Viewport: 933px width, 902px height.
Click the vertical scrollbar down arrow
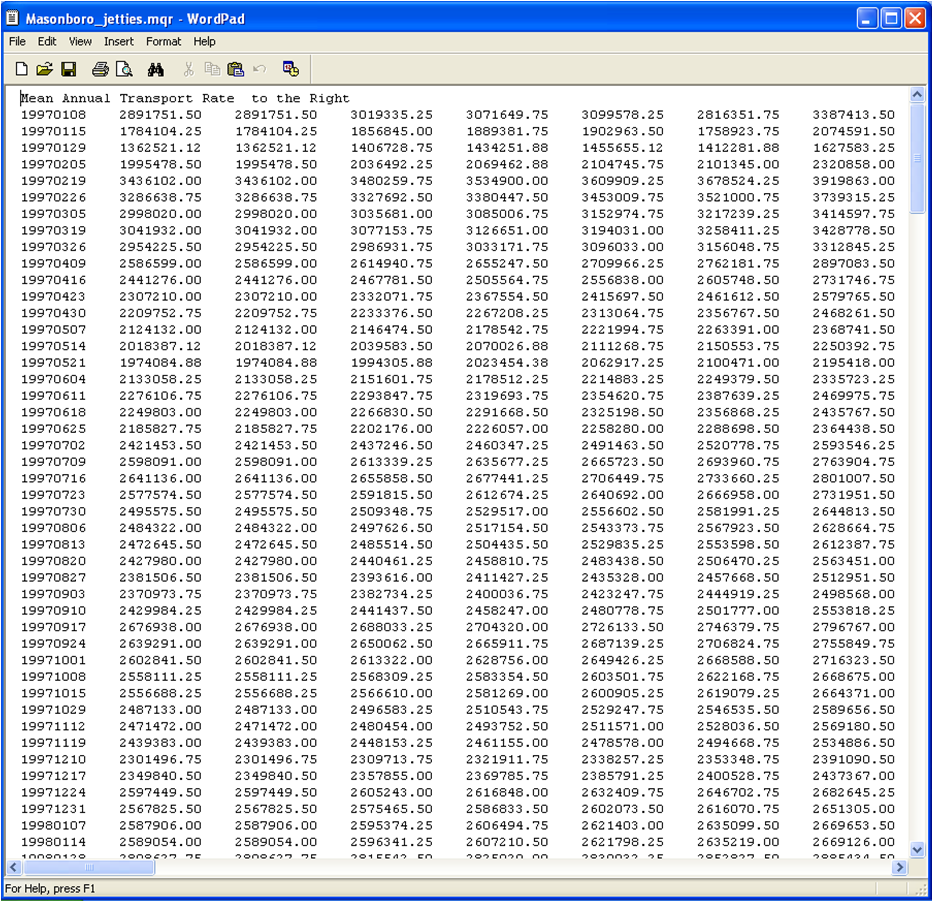click(918, 850)
